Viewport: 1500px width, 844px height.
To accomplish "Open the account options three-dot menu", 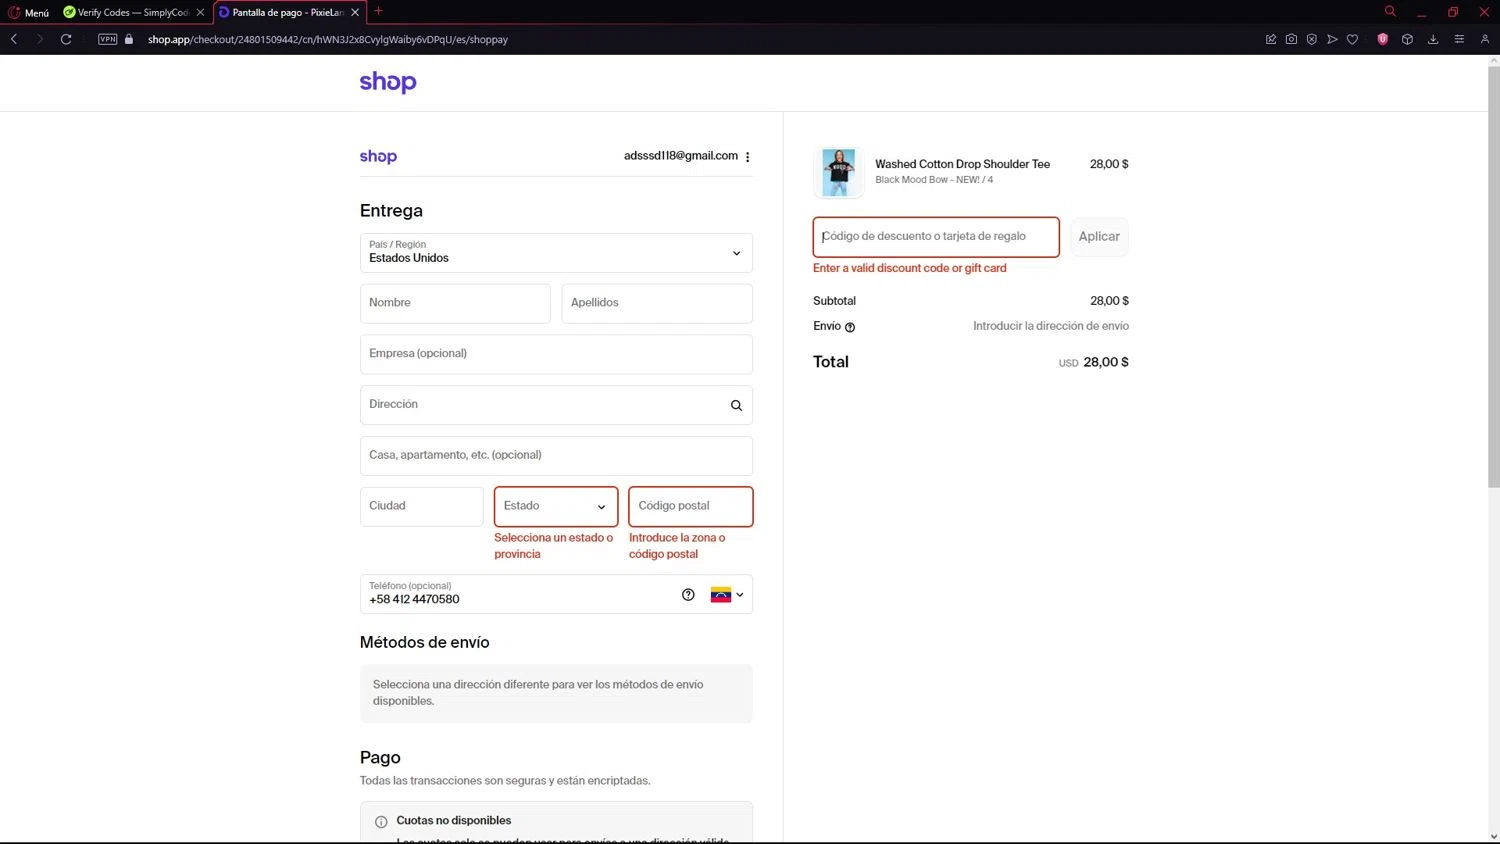I will coord(748,156).
